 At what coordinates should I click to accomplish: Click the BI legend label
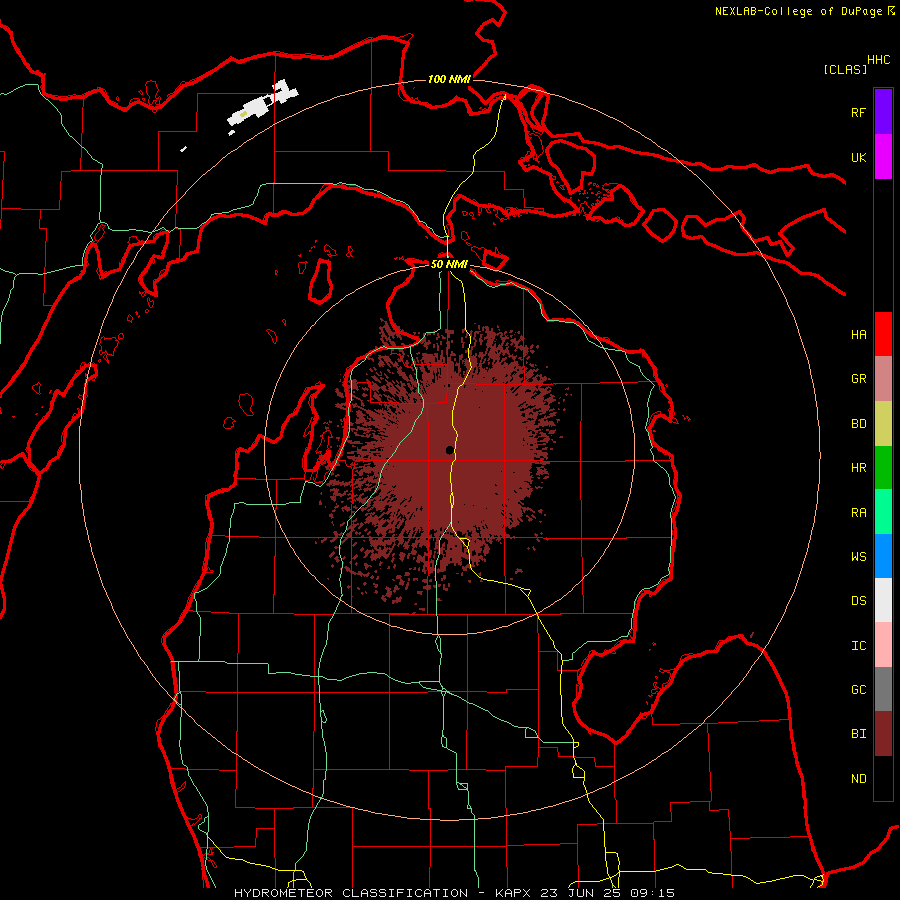tap(858, 734)
